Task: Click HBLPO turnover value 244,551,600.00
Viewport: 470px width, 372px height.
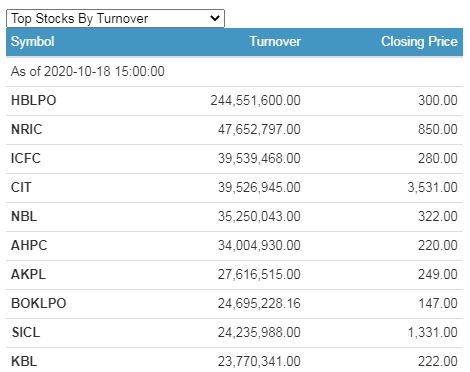Action: pyautogui.click(x=255, y=100)
